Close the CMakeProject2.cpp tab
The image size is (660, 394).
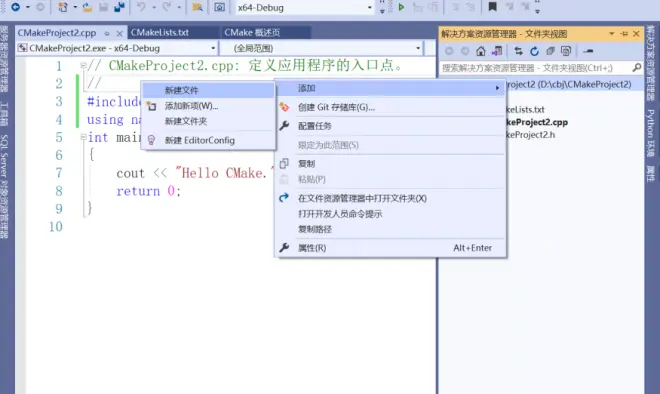[x=120, y=33]
